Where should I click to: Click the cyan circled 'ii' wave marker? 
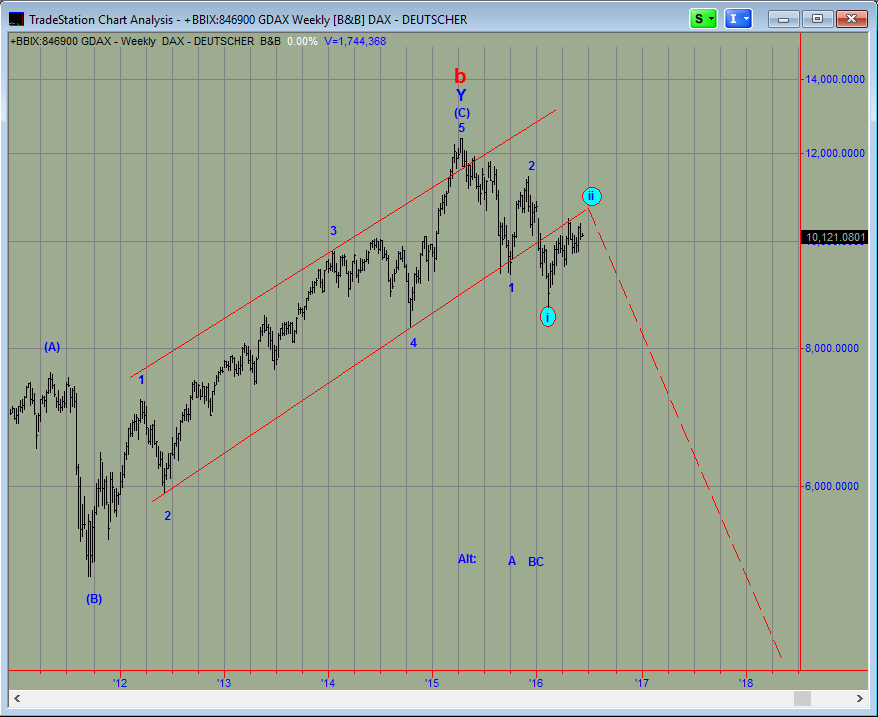591,196
